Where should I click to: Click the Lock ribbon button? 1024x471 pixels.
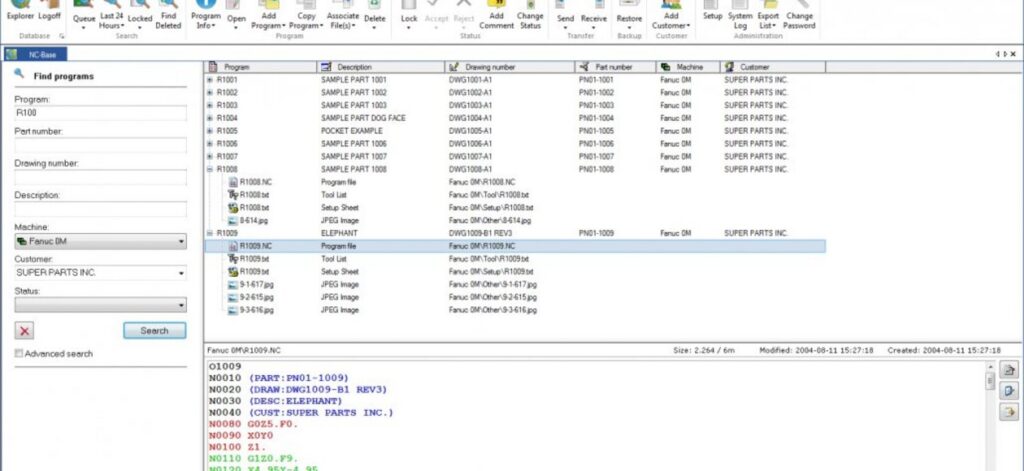pos(409,16)
